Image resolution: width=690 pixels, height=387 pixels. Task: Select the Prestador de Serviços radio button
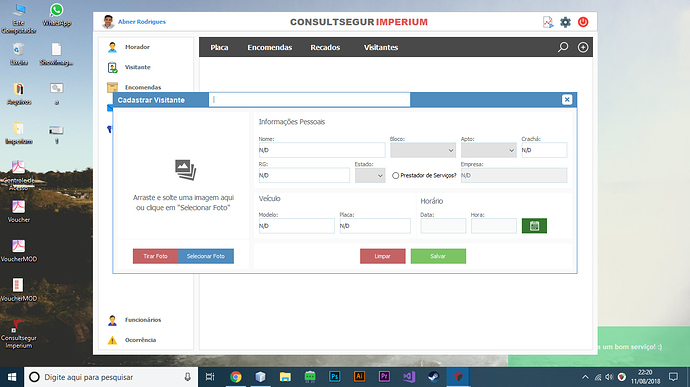(396, 176)
